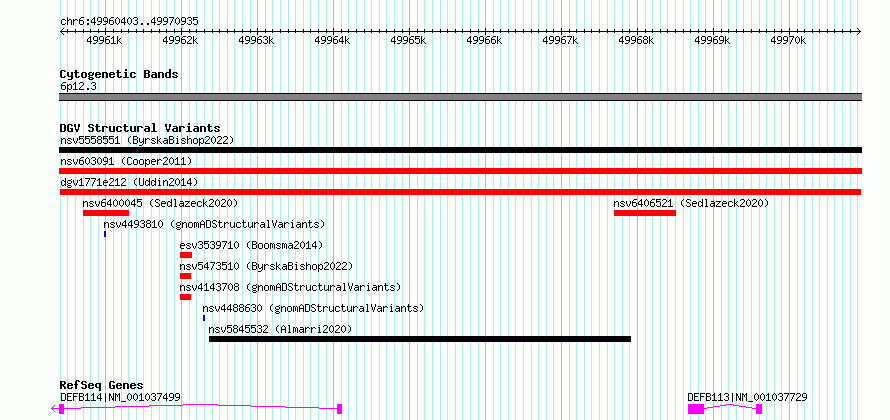Open the nsv5558551 (ByrskaBishop2022) variant label
Screen dimensions: 890x420
[x=147, y=140]
